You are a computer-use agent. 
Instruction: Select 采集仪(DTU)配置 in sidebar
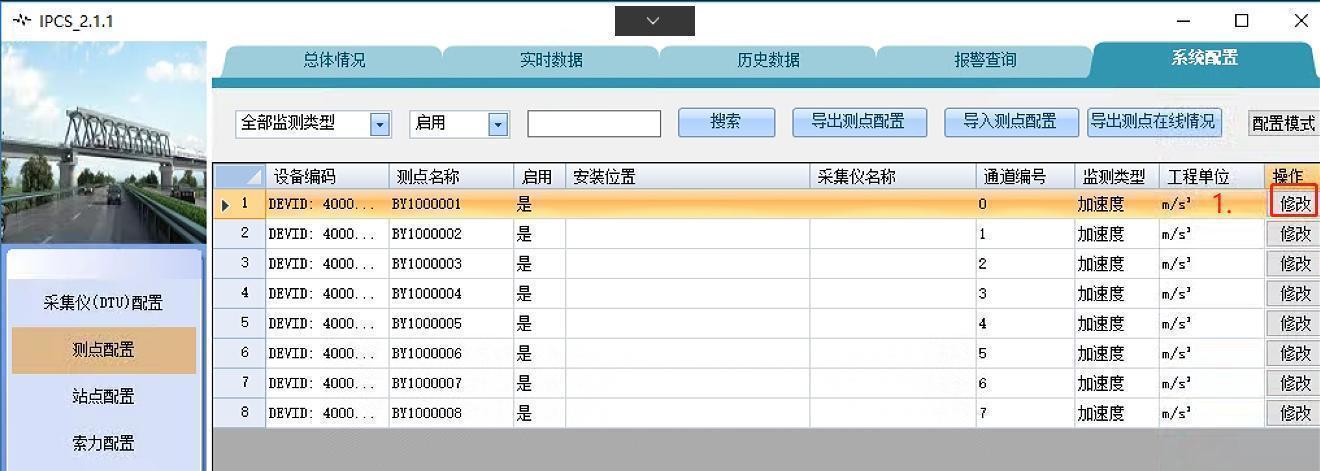(103, 303)
